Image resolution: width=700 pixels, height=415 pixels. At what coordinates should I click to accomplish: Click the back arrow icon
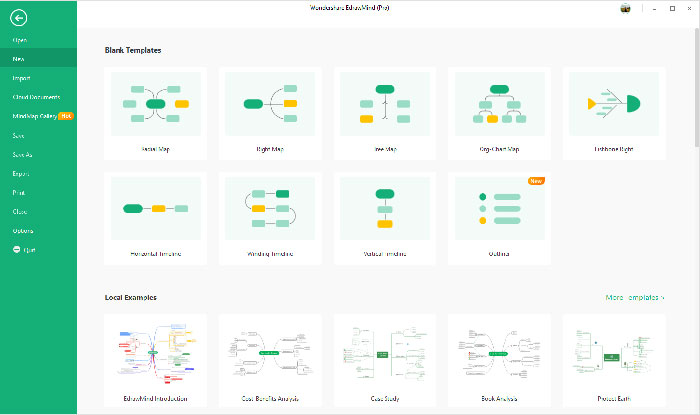pos(18,18)
